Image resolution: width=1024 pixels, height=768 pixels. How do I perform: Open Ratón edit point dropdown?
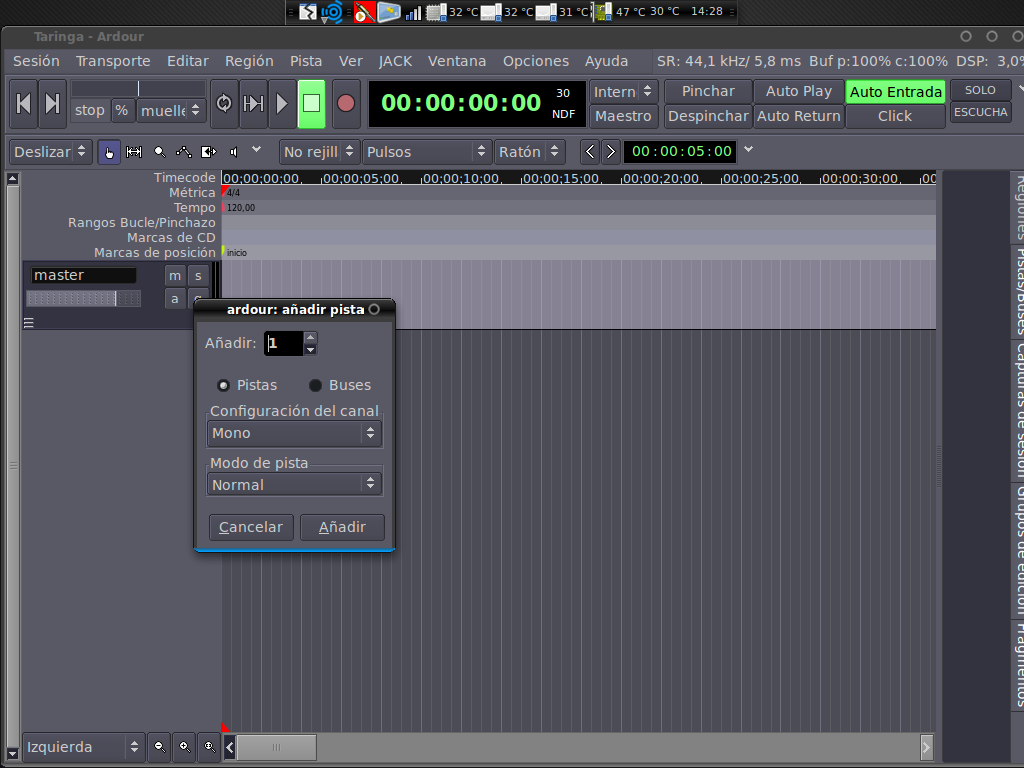(529, 152)
